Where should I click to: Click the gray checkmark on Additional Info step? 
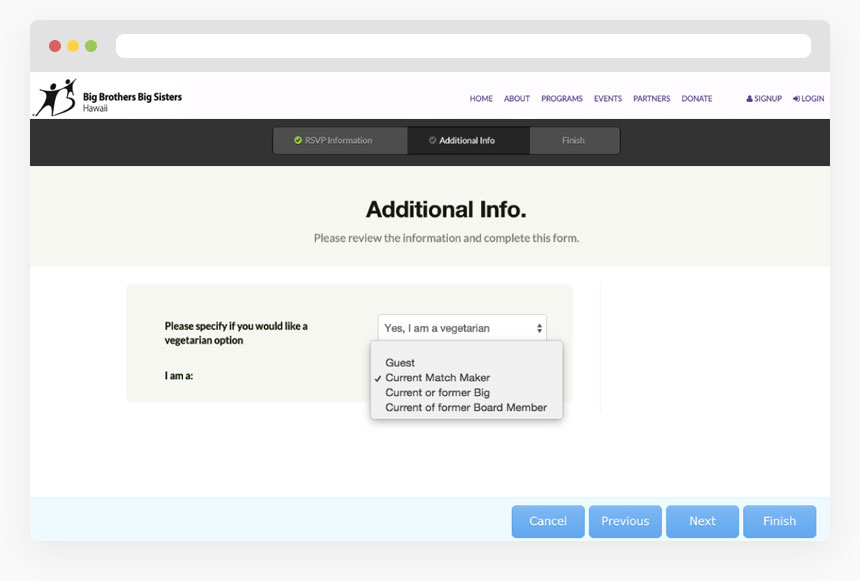[x=433, y=140]
